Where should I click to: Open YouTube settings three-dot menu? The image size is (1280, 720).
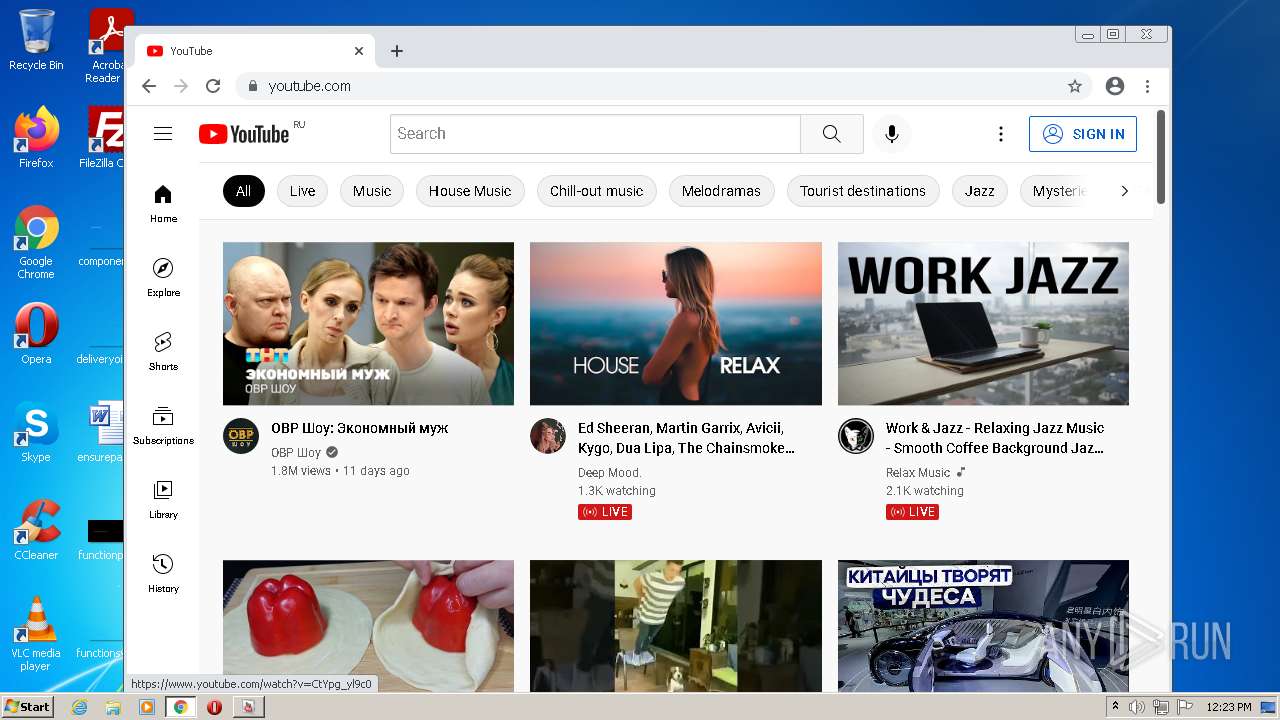point(1001,134)
